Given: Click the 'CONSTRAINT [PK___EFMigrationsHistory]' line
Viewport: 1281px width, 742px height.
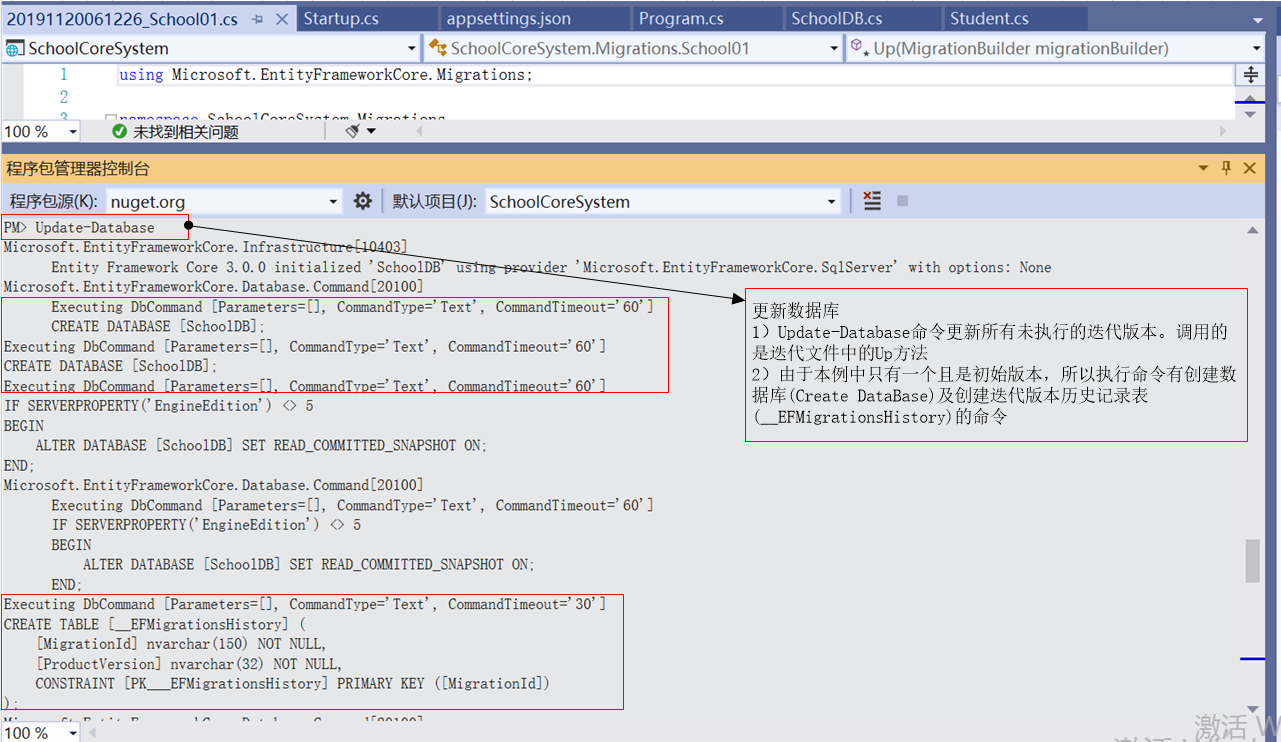Looking at the screenshot, I should (292, 684).
